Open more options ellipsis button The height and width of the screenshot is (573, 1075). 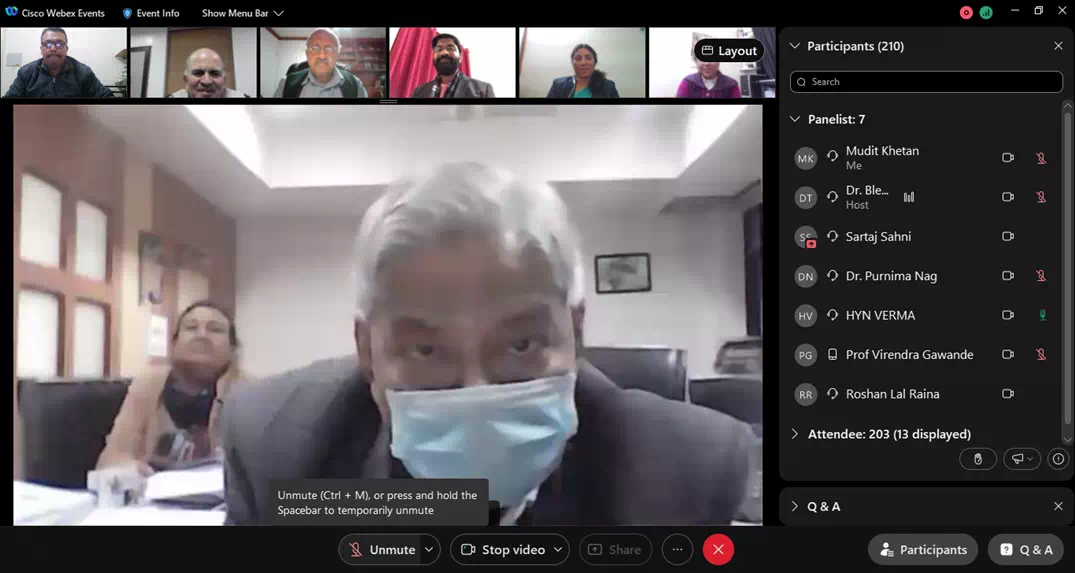(677, 550)
